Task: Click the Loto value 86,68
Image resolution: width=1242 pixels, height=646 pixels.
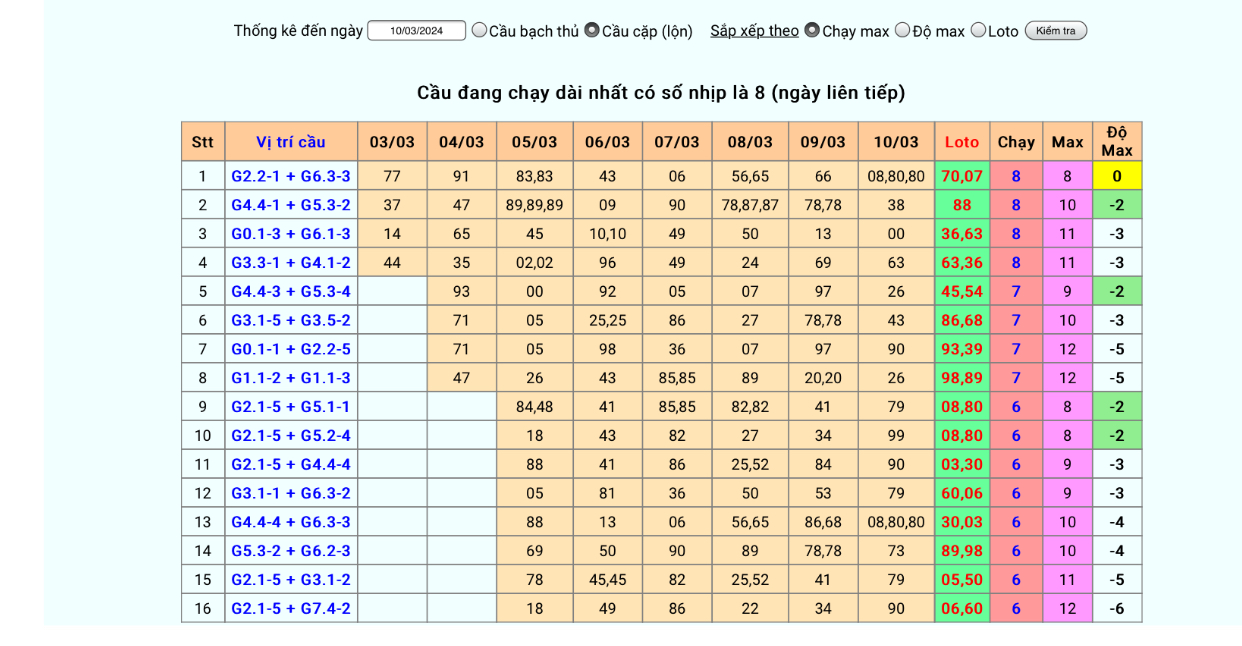Action: pos(962,321)
